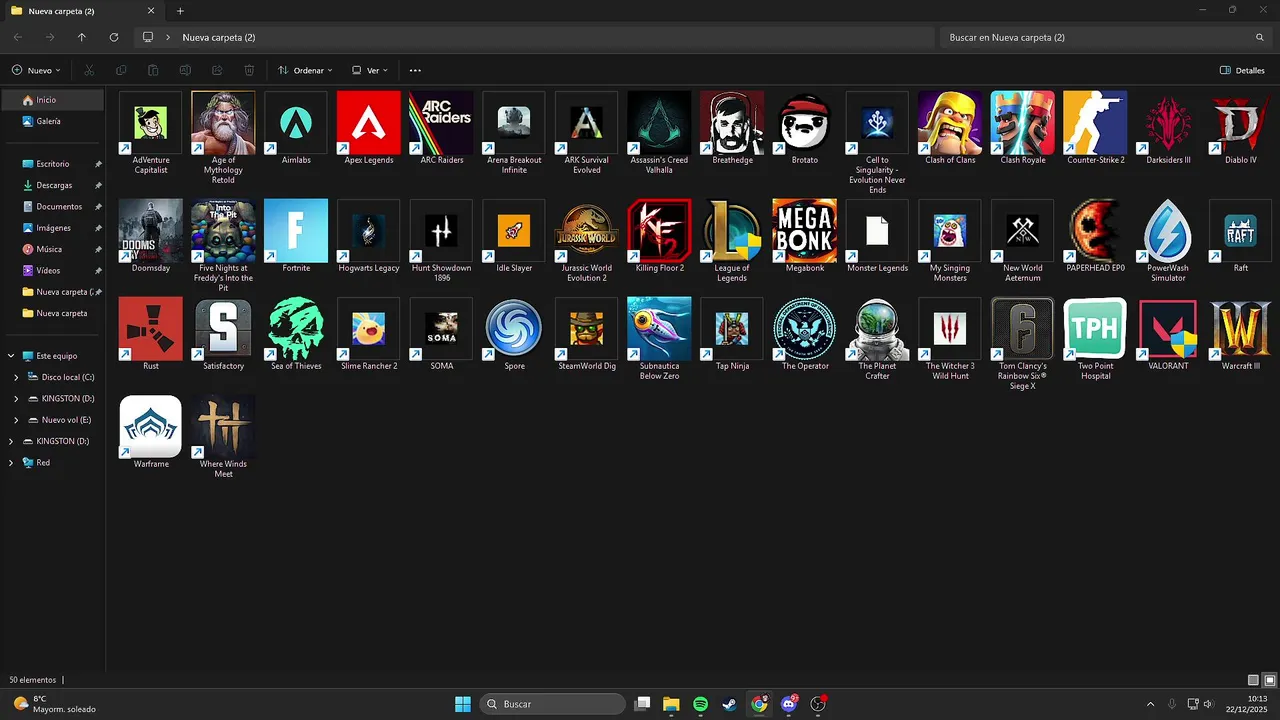
Task: Select the Clash of Clans shortcut
Action: point(950,123)
